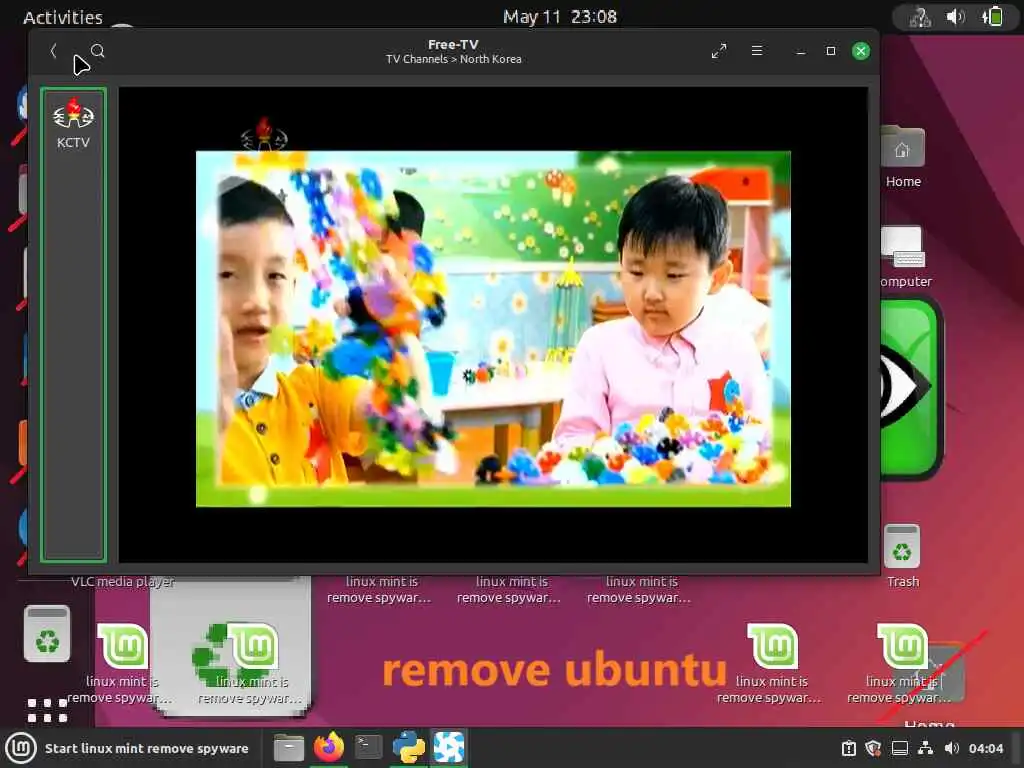
Task: Launch Firefox from the bottom taskbar
Action: (329, 748)
